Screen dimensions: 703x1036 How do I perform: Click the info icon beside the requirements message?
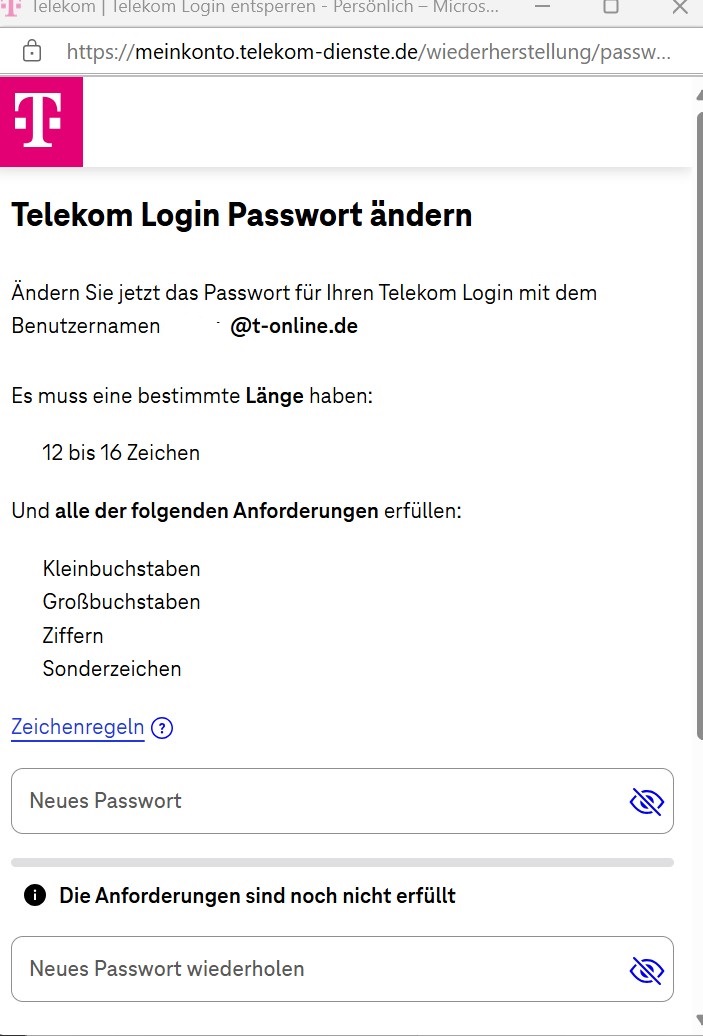pos(35,895)
